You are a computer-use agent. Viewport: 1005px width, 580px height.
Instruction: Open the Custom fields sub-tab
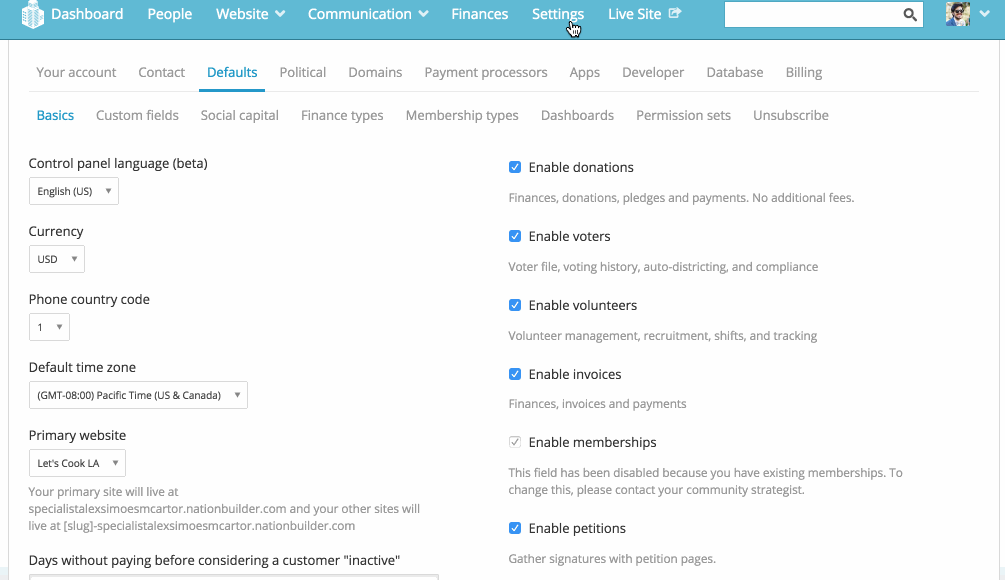[x=137, y=115]
